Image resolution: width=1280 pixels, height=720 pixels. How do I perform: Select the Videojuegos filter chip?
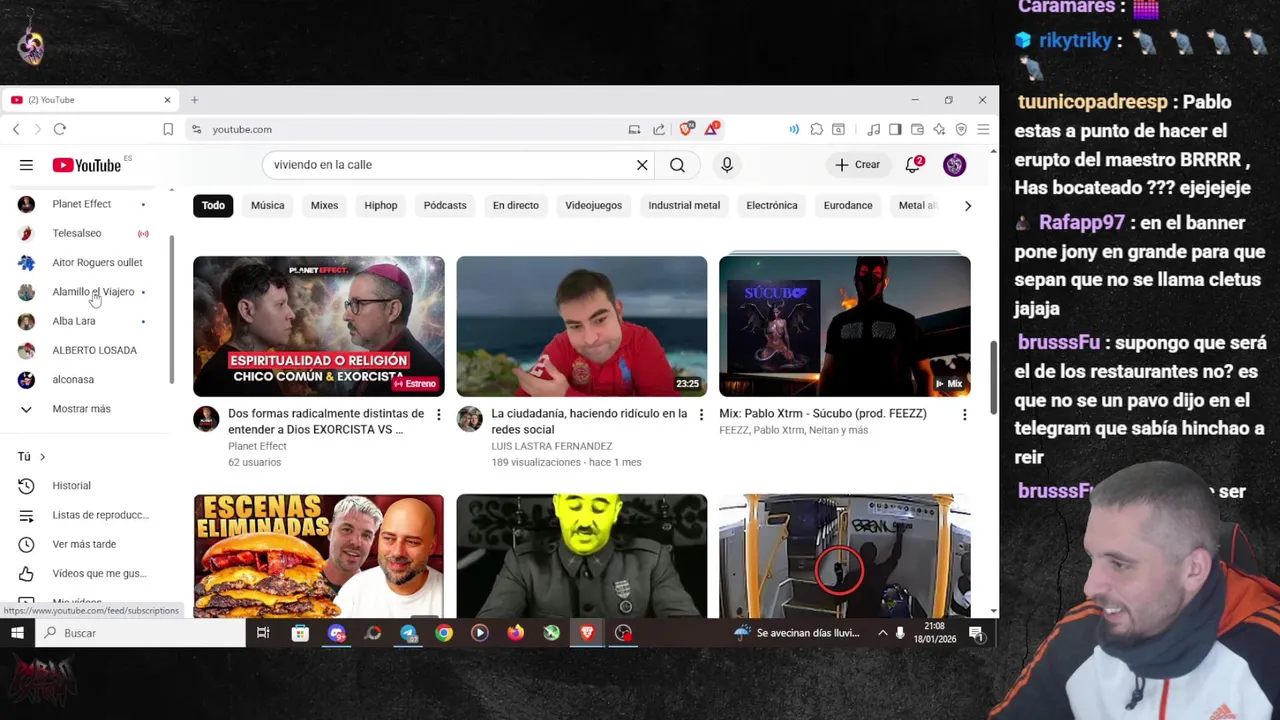click(x=593, y=205)
